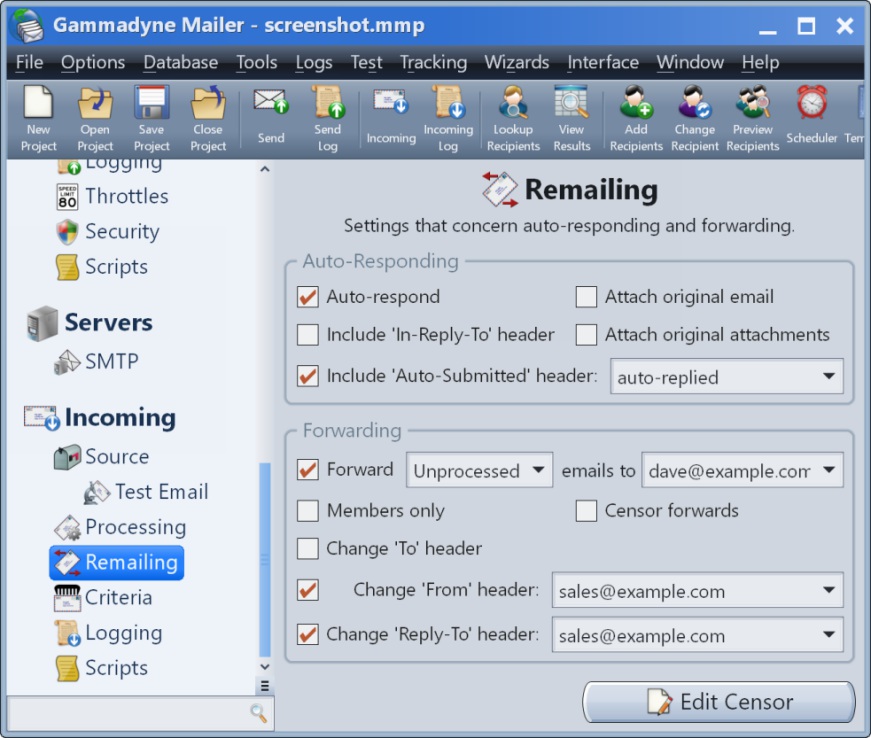
Task: Select SMTP under Servers
Action: [97, 362]
